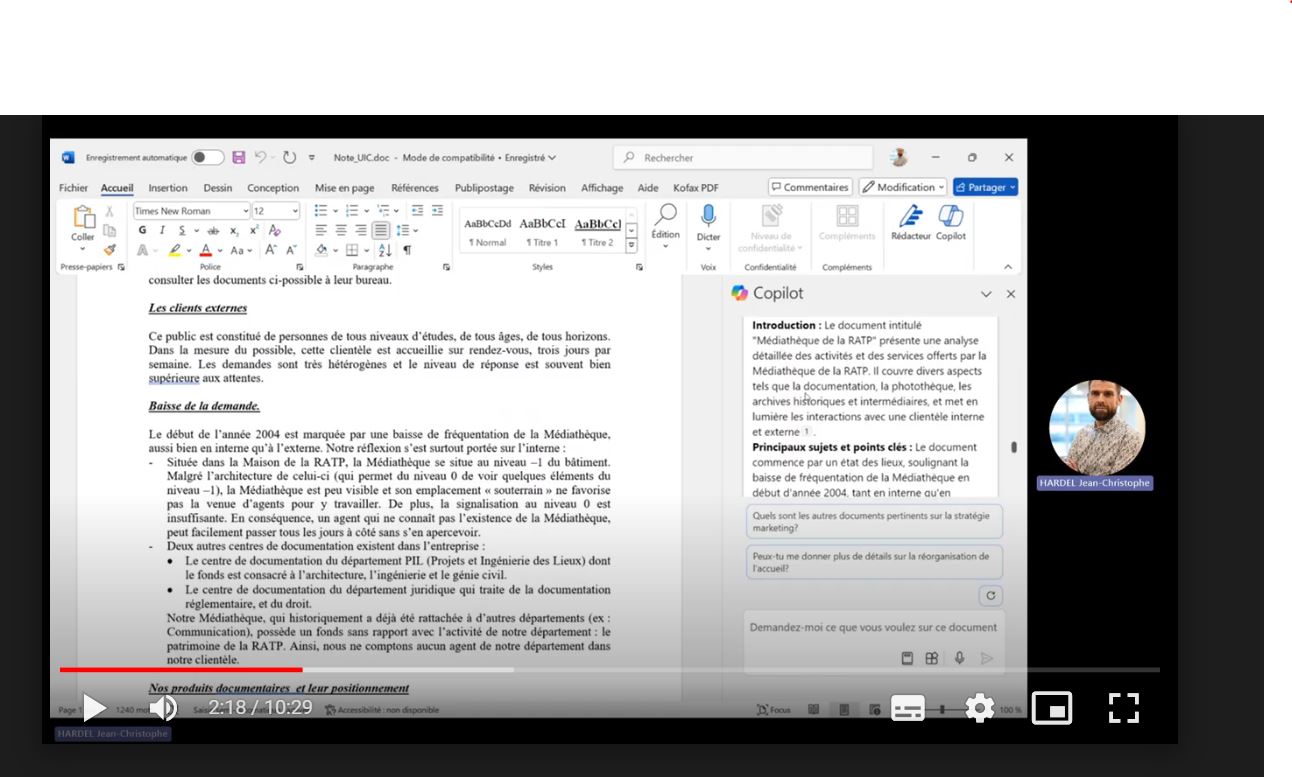Screen dimensions: 1292x777
Task: Toggle strikethrough formatting
Action: point(211,230)
